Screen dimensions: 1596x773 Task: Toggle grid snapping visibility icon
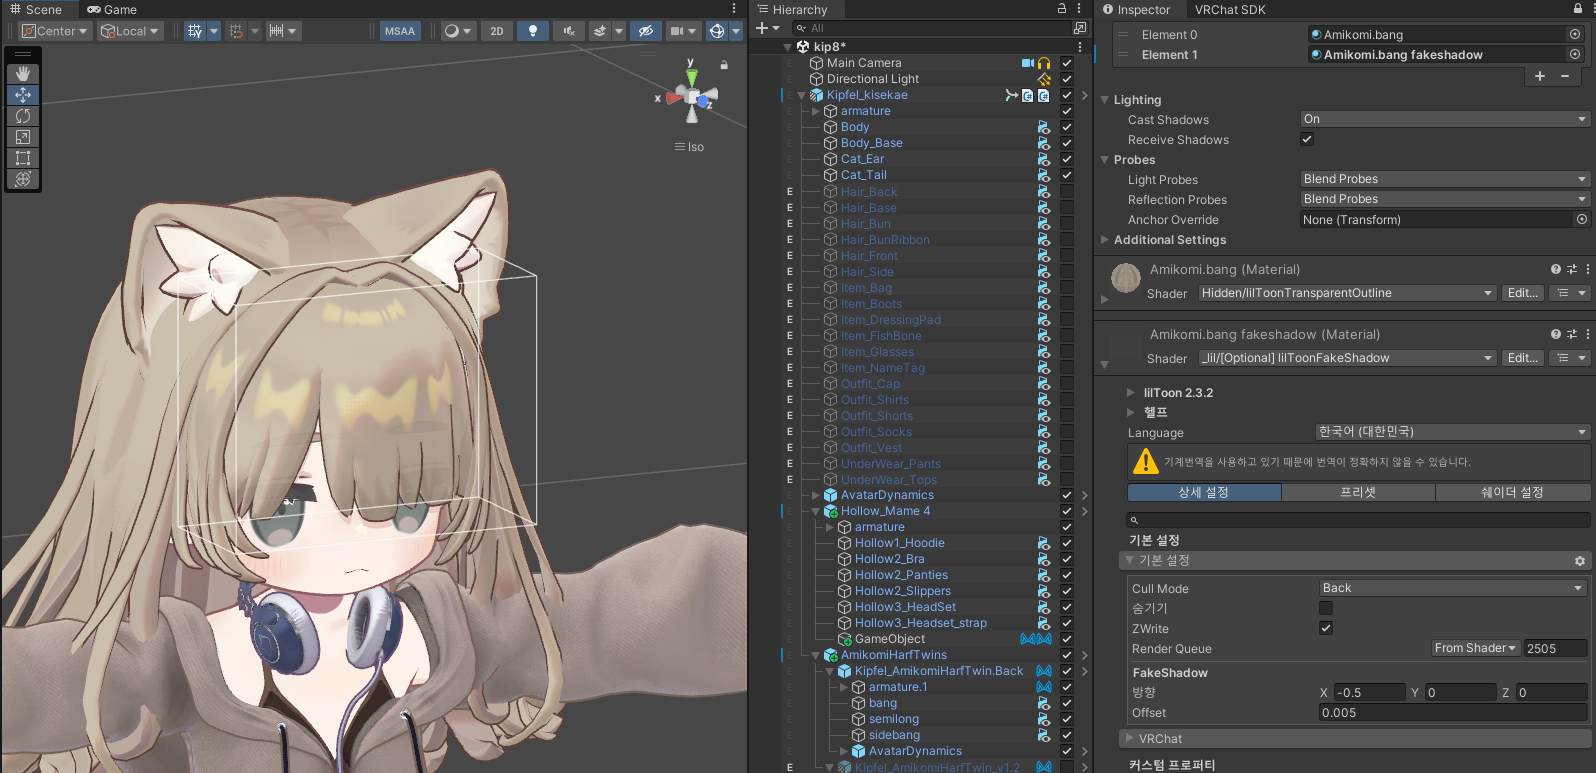pos(195,31)
